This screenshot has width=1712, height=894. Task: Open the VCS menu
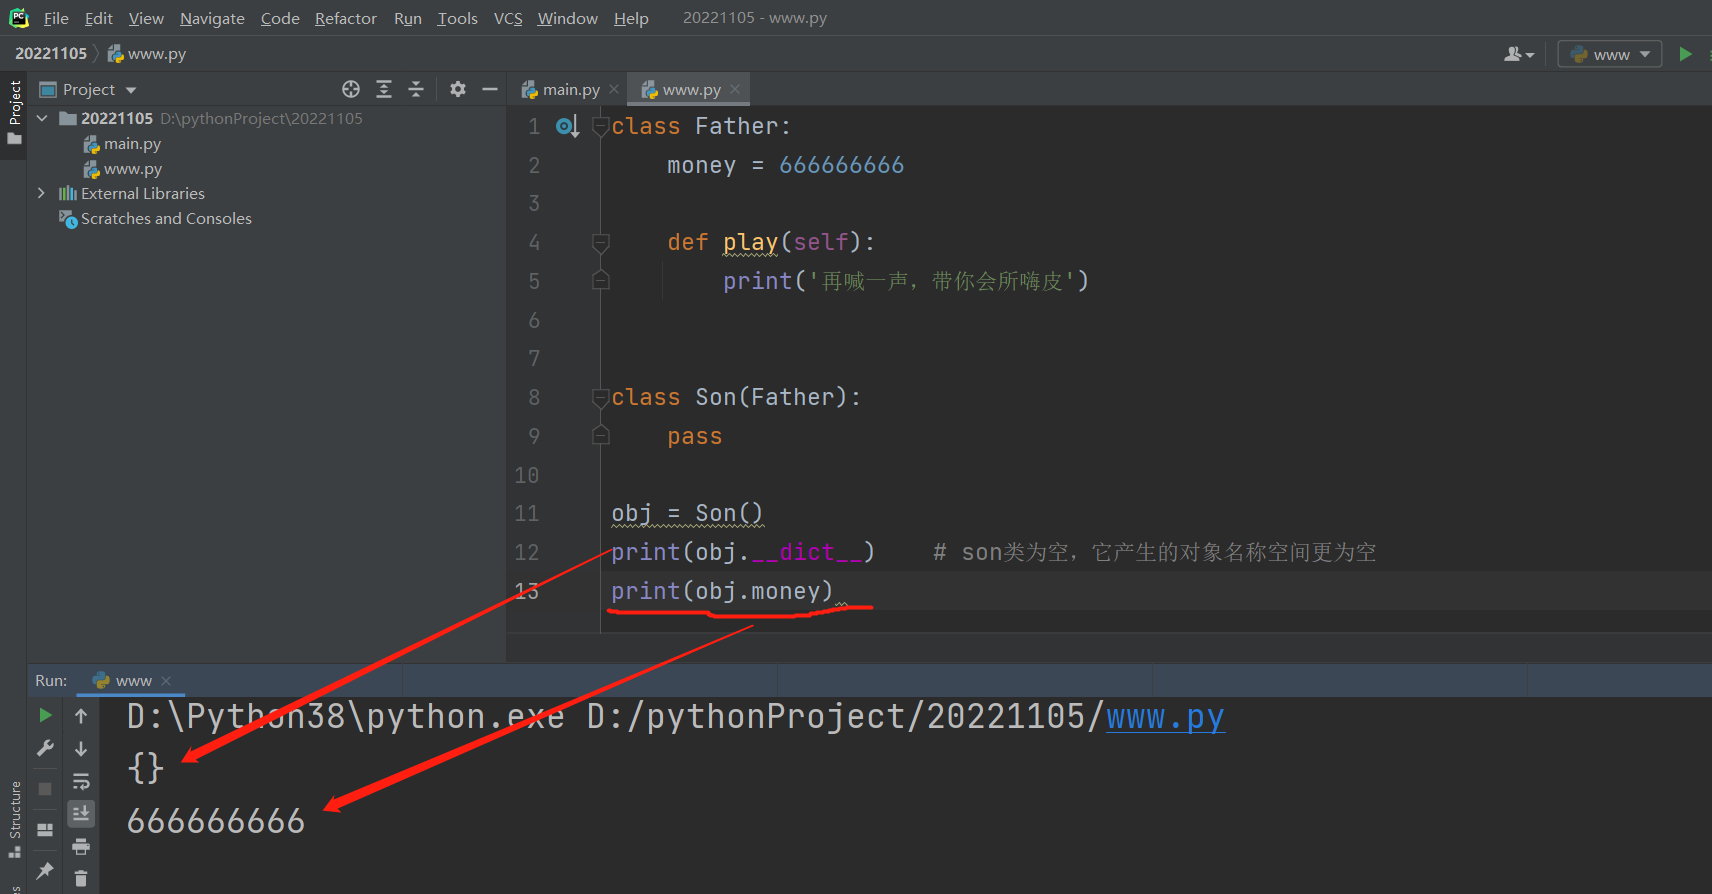(508, 18)
